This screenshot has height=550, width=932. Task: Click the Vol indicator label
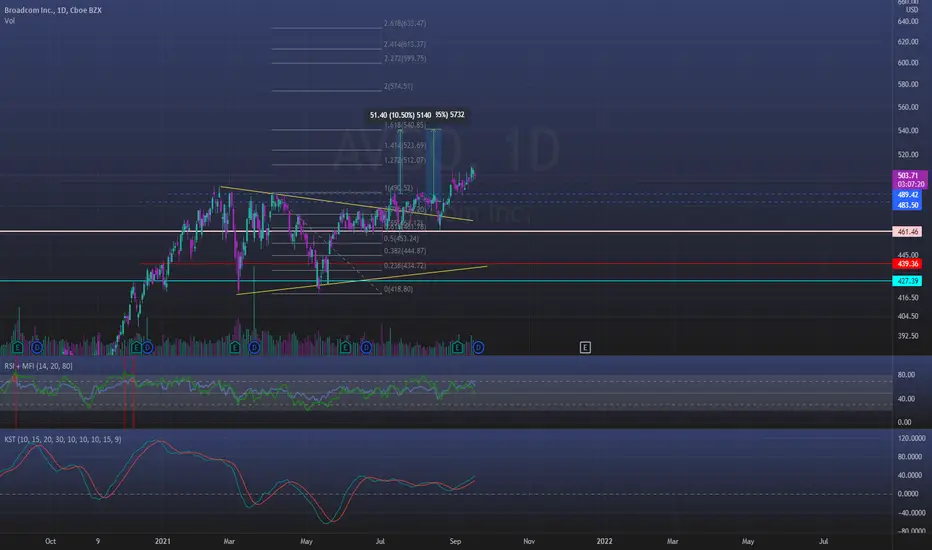click(x=10, y=21)
